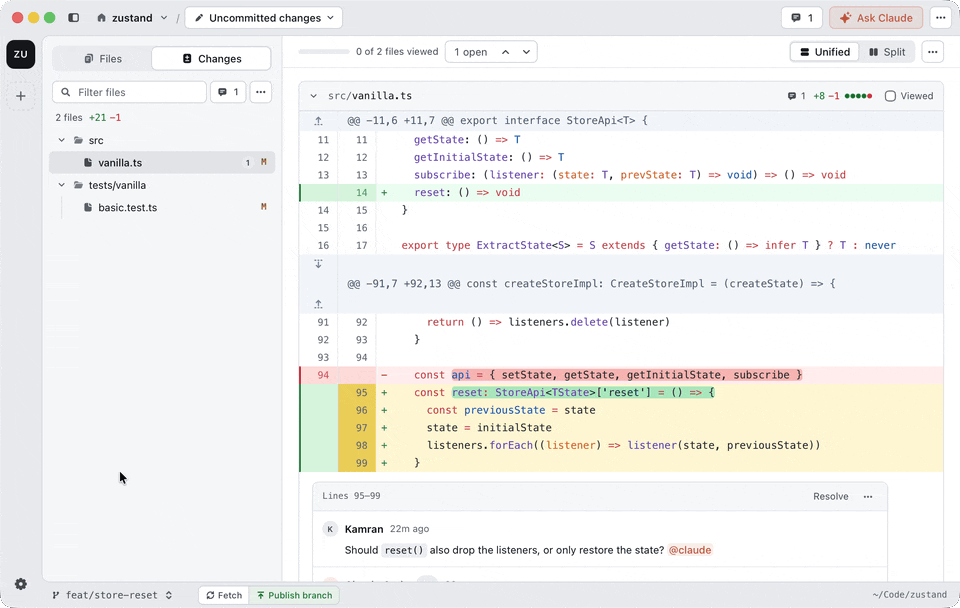The width and height of the screenshot is (960, 608).
Task: Click the files viewed progress bar
Action: tap(324, 52)
